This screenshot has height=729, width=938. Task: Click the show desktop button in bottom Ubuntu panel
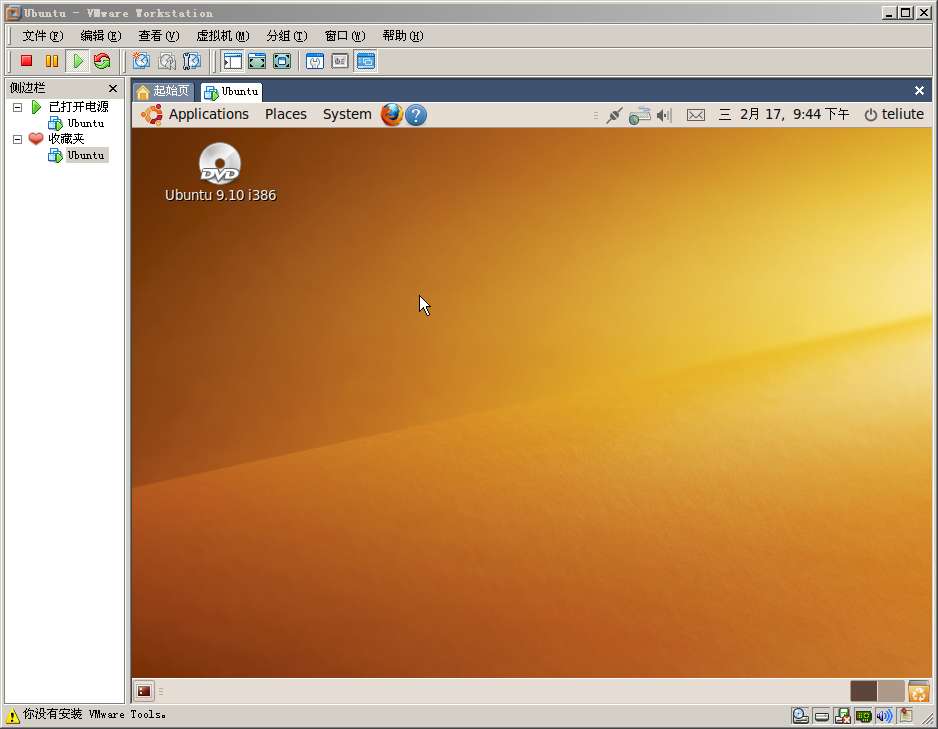144,691
